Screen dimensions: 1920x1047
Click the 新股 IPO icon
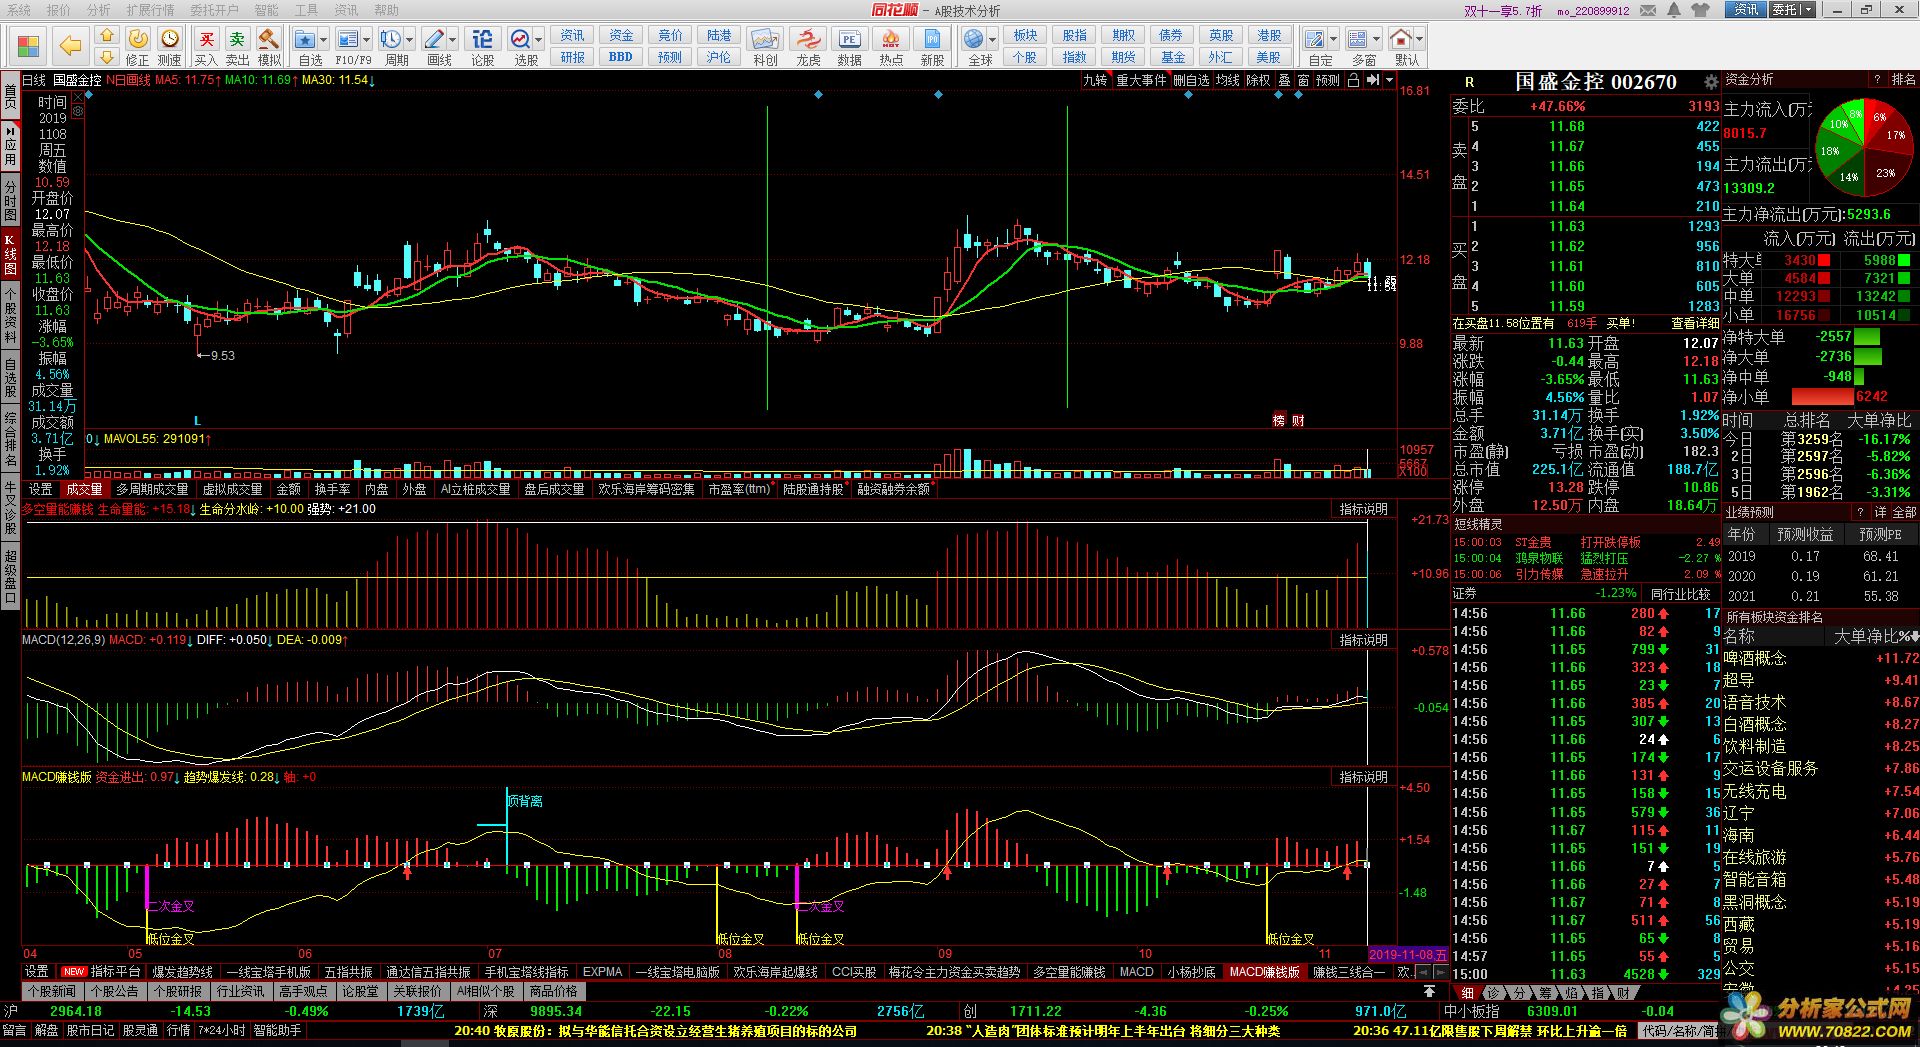pos(932,45)
